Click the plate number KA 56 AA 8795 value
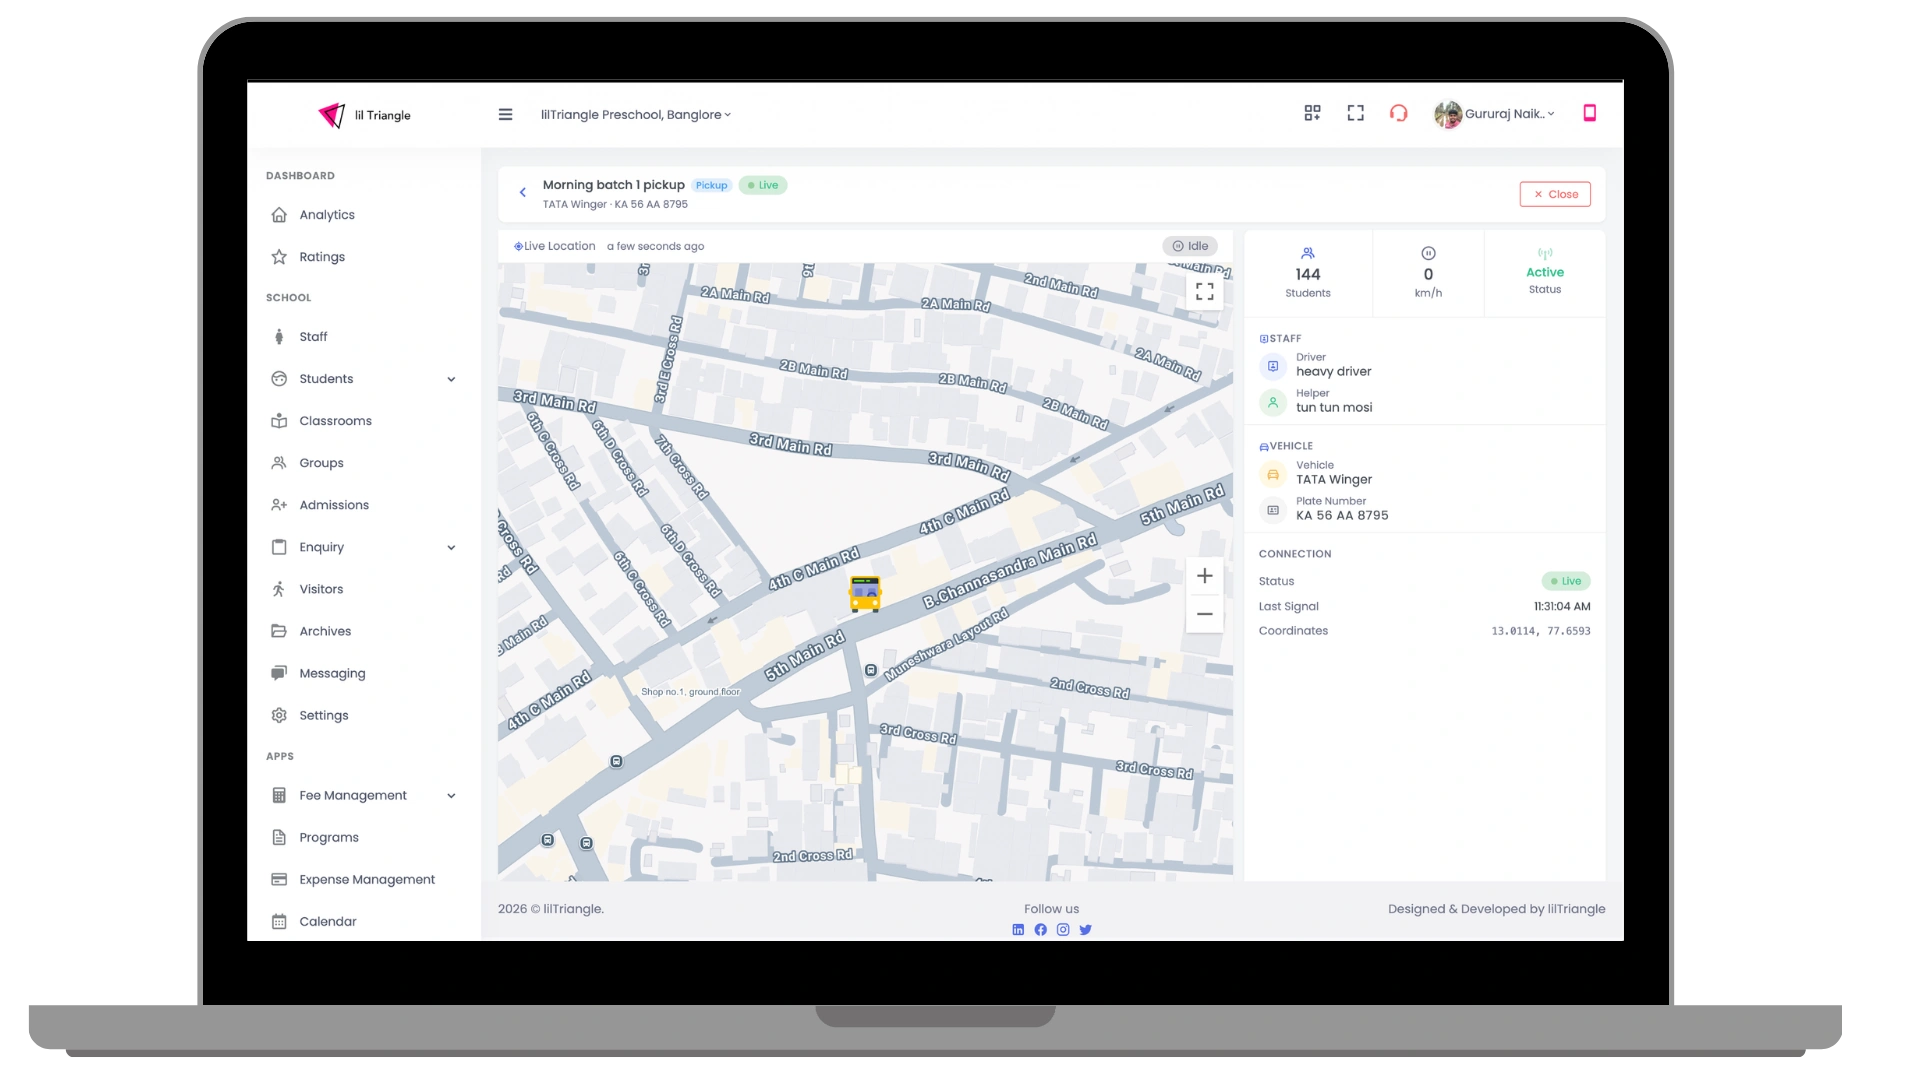This screenshot has width=1920, height=1080. coord(1342,516)
